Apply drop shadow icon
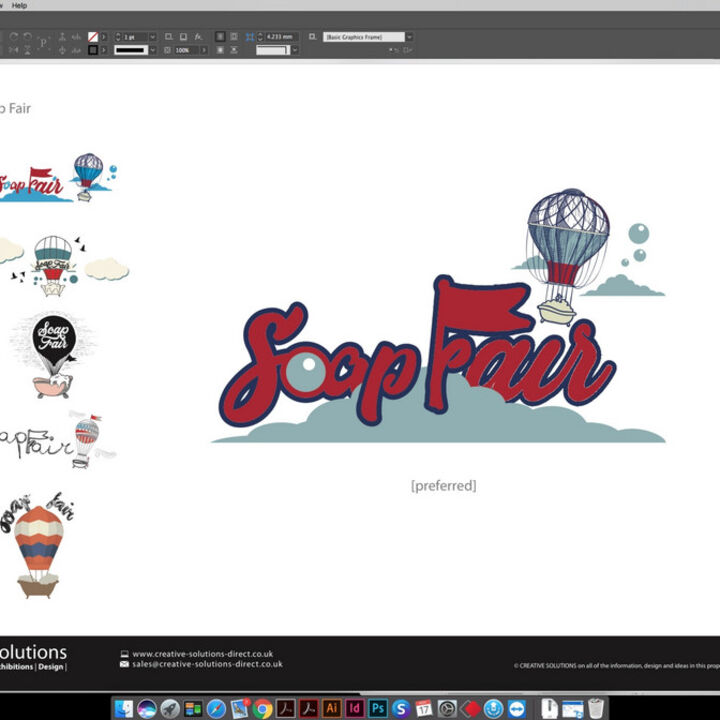This screenshot has width=720, height=720. (169, 36)
